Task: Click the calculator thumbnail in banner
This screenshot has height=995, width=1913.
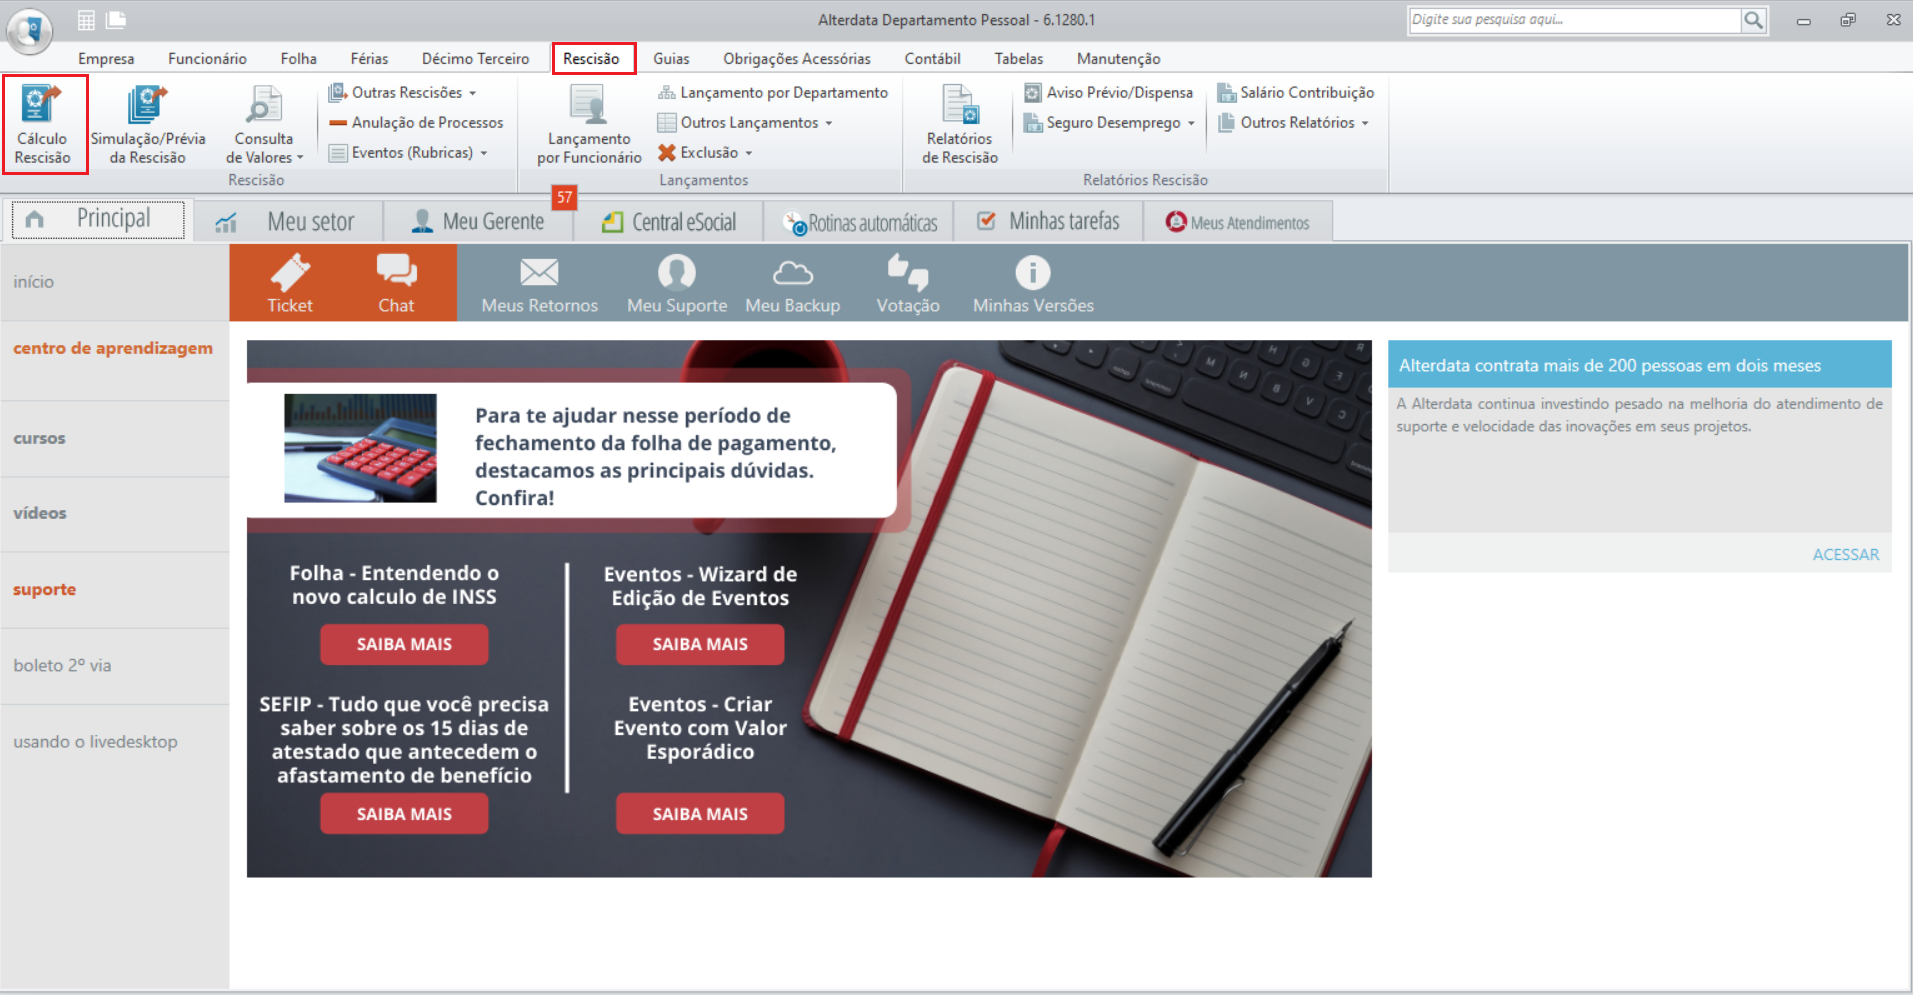Action: (x=360, y=448)
